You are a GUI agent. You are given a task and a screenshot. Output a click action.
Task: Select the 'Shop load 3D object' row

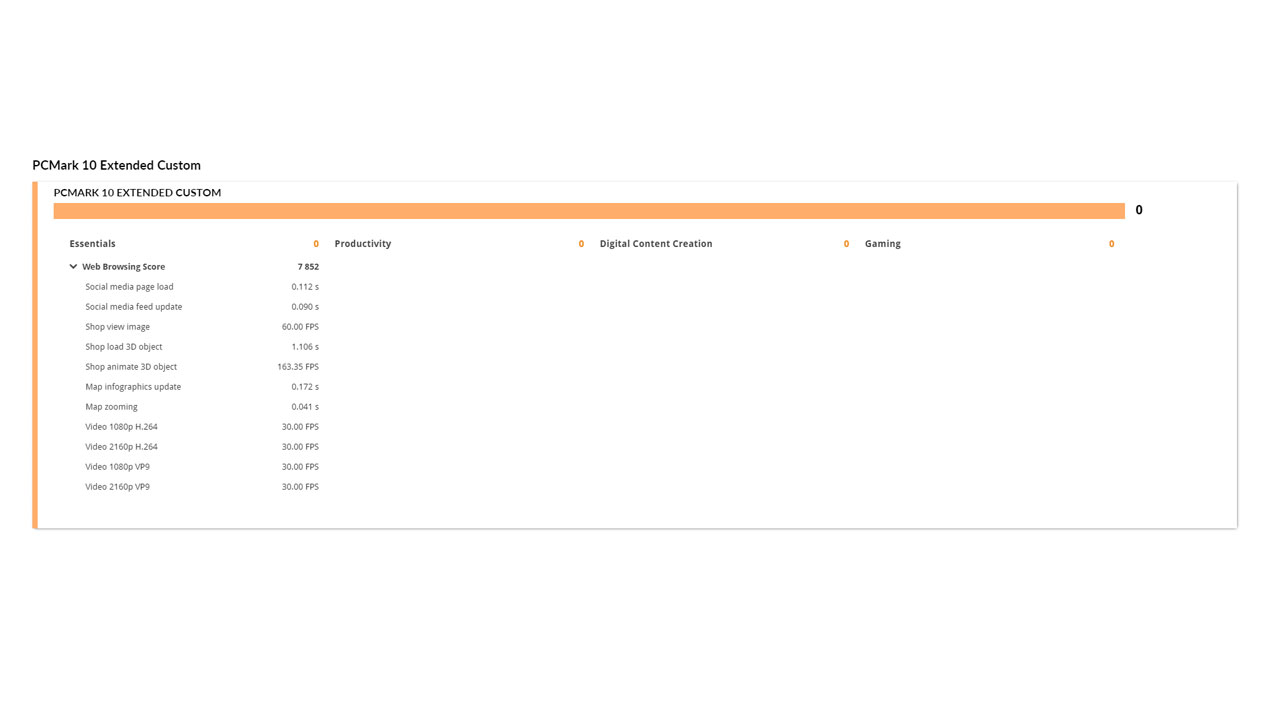tap(202, 347)
